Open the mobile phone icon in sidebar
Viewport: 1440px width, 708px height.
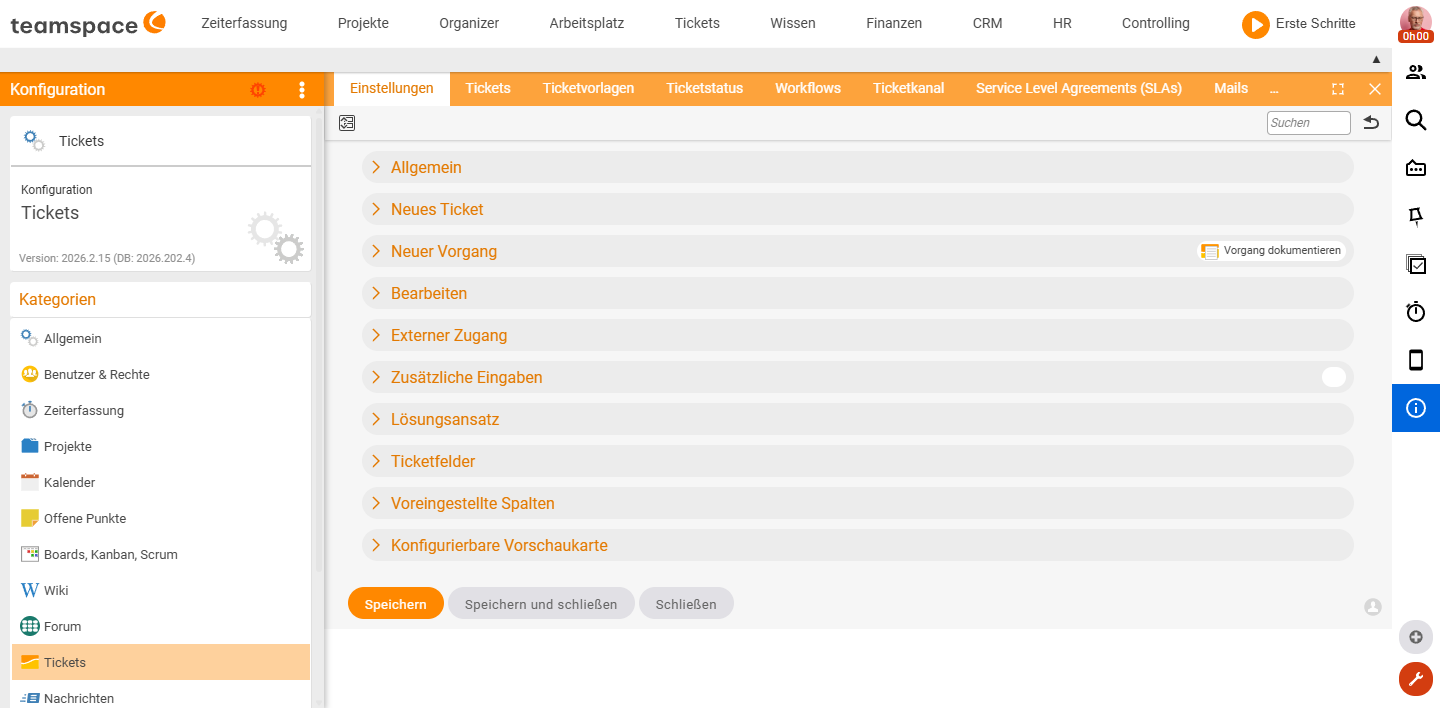tap(1416, 360)
